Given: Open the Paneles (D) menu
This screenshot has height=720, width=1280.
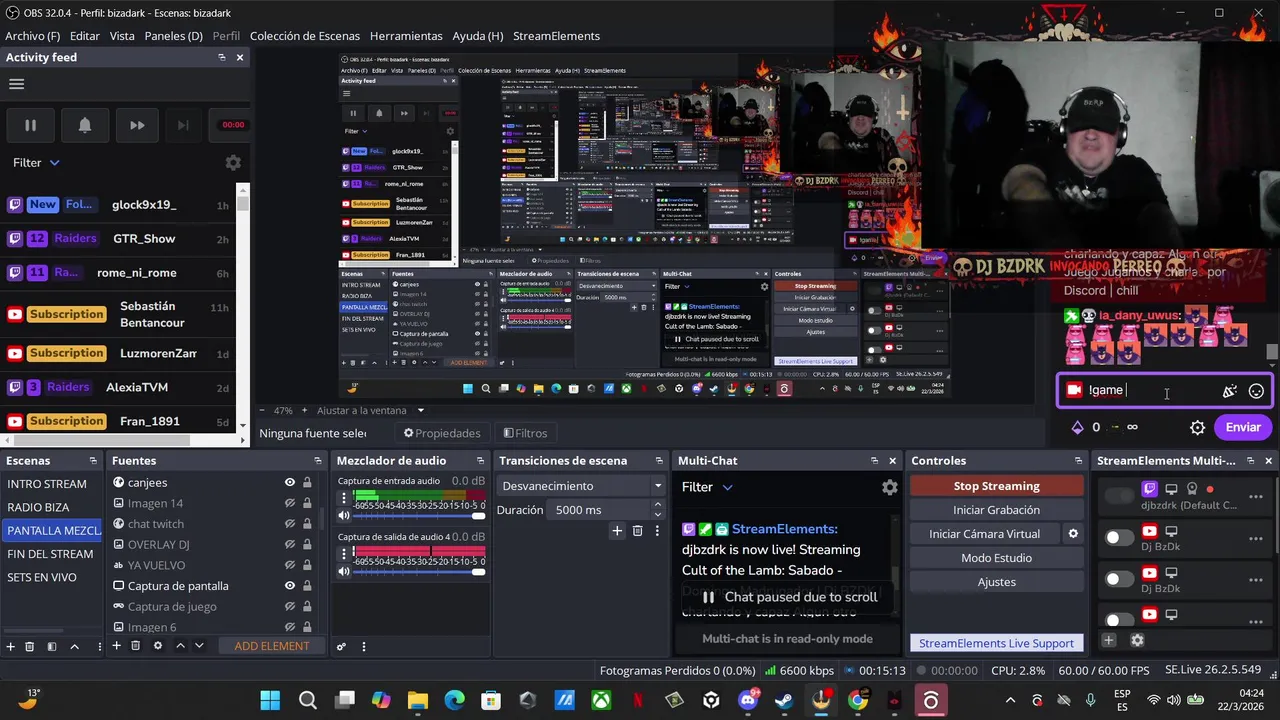Looking at the screenshot, I should 173,36.
